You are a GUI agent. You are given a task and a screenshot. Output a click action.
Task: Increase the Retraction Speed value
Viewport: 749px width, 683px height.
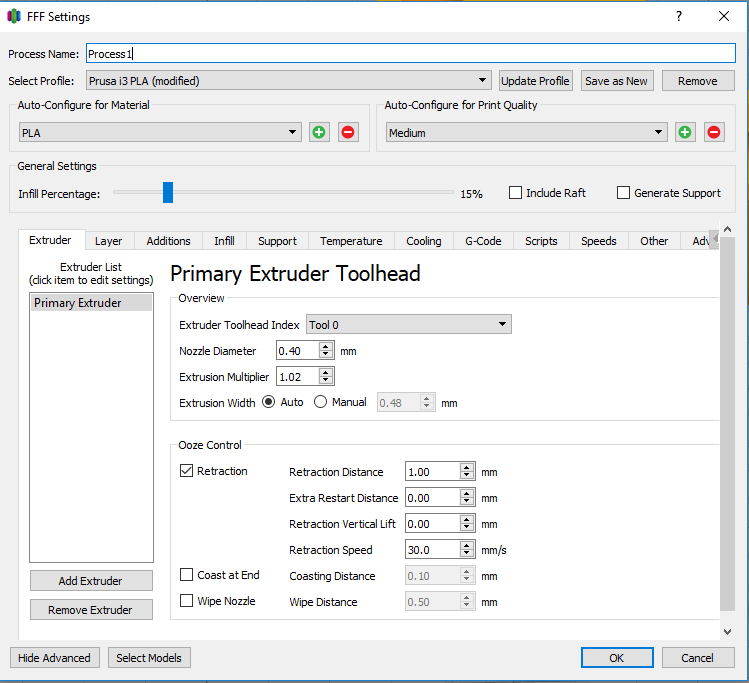click(467, 545)
